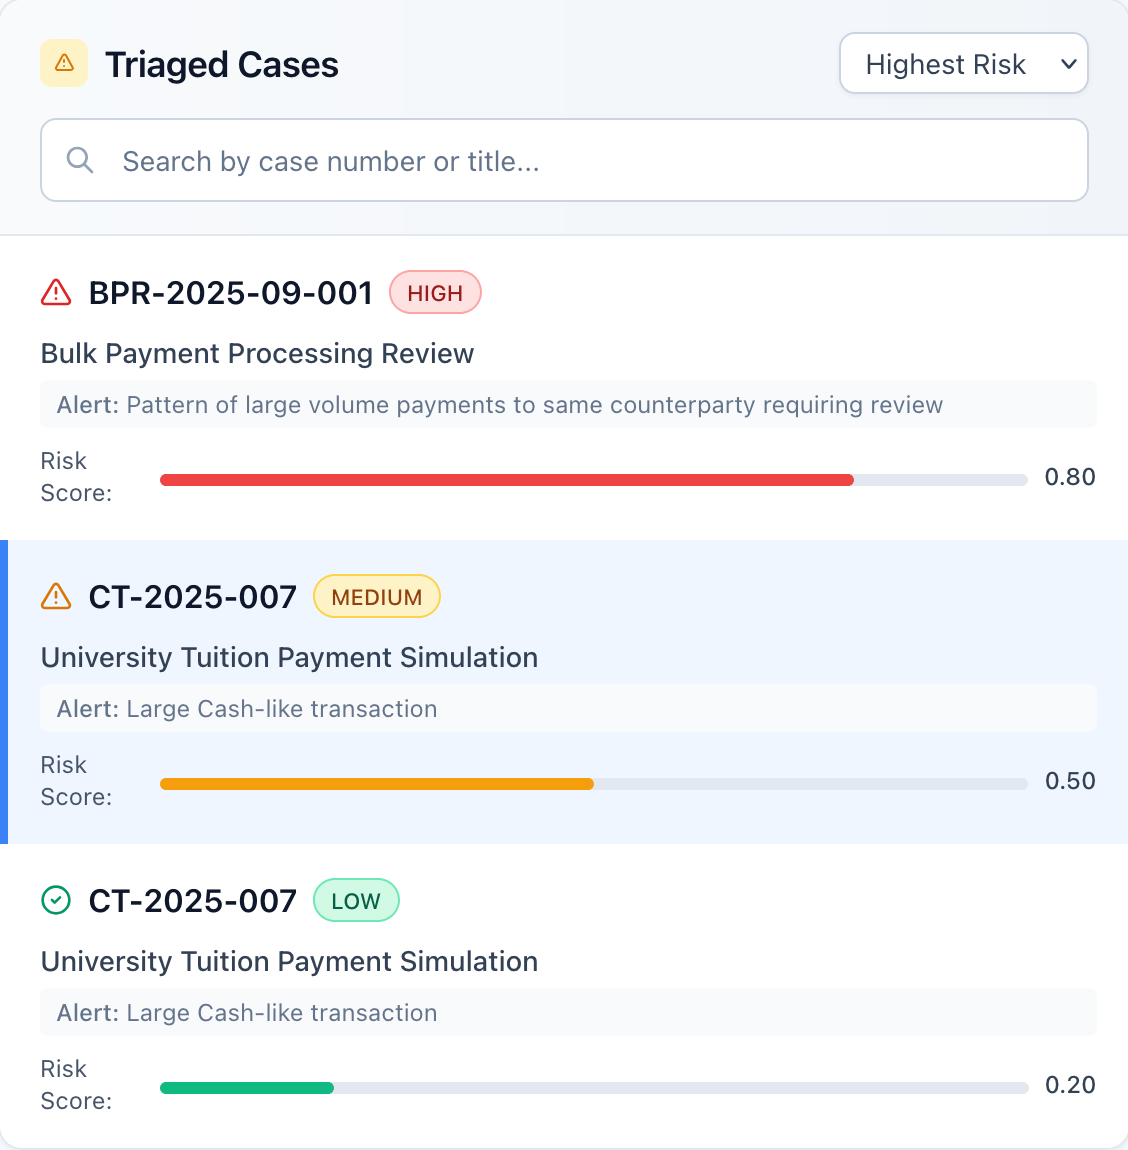Click the yellow warning icon beside Triaged Cases
This screenshot has width=1128, height=1150.
coord(63,63)
